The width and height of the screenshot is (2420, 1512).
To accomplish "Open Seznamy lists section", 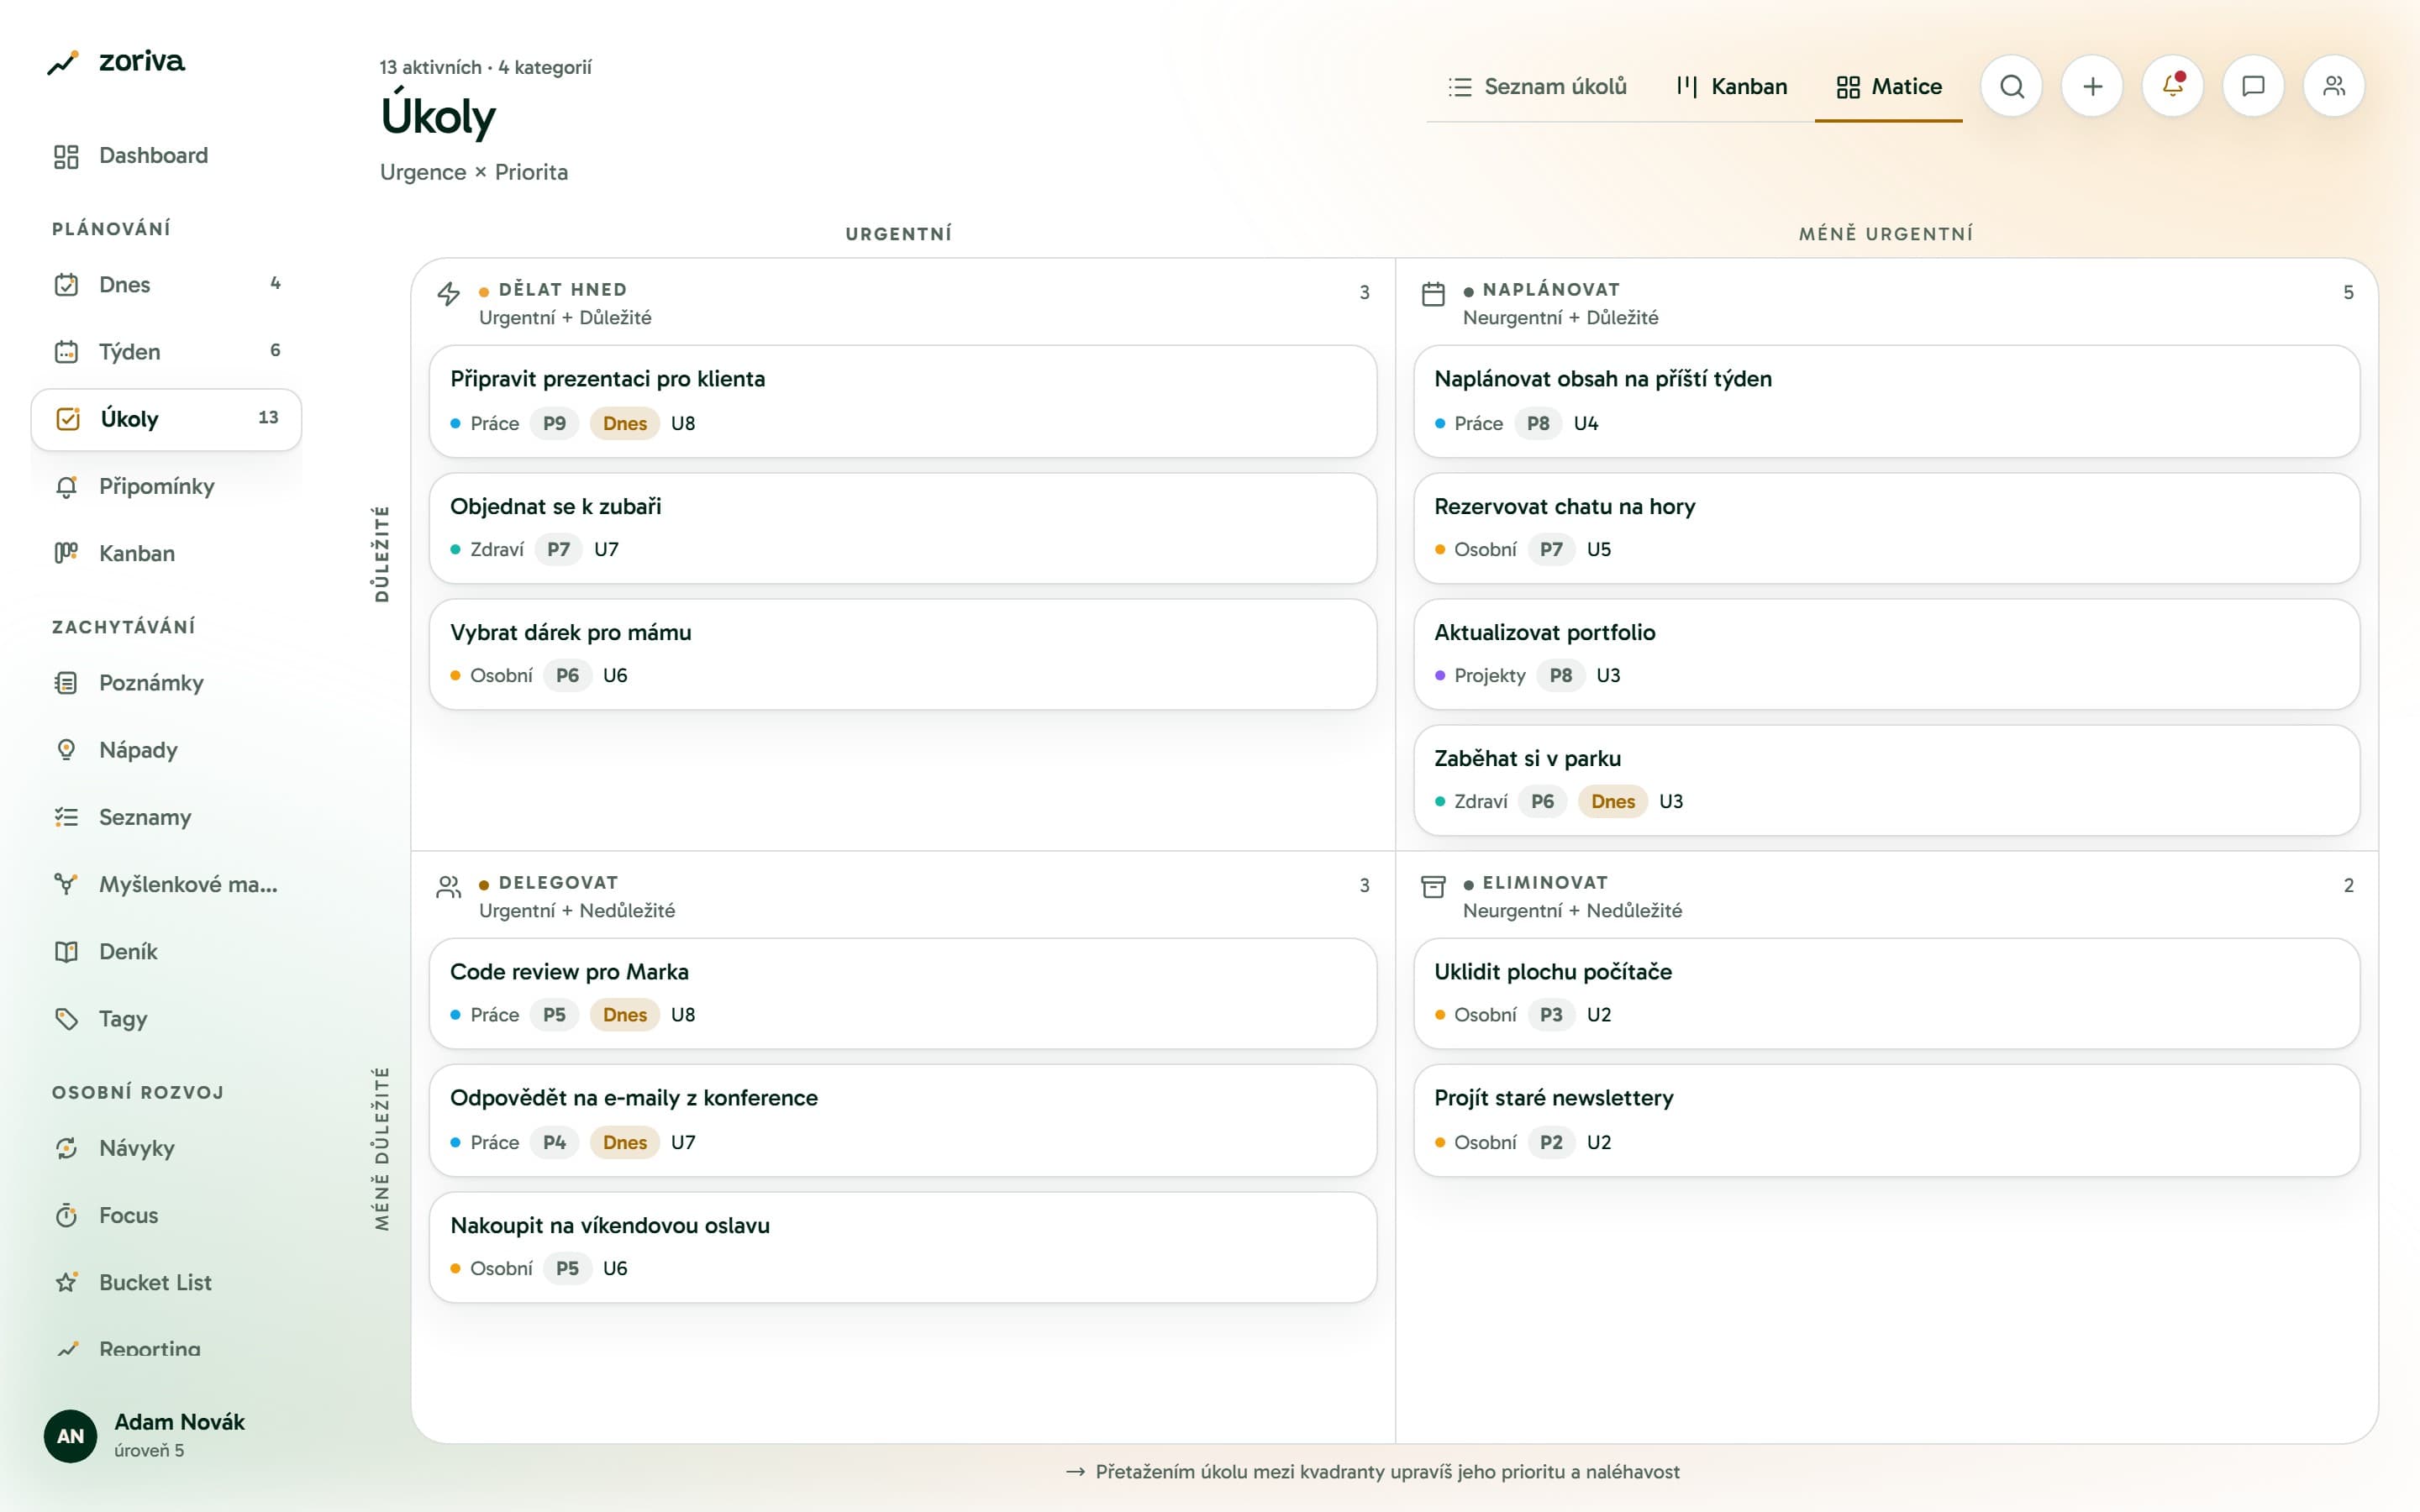I will (x=166, y=817).
